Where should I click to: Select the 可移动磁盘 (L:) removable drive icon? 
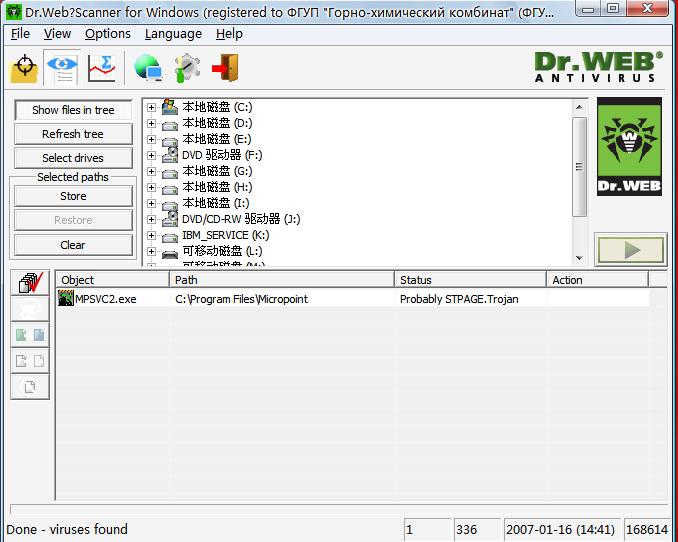pyautogui.click(x=170, y=254)
